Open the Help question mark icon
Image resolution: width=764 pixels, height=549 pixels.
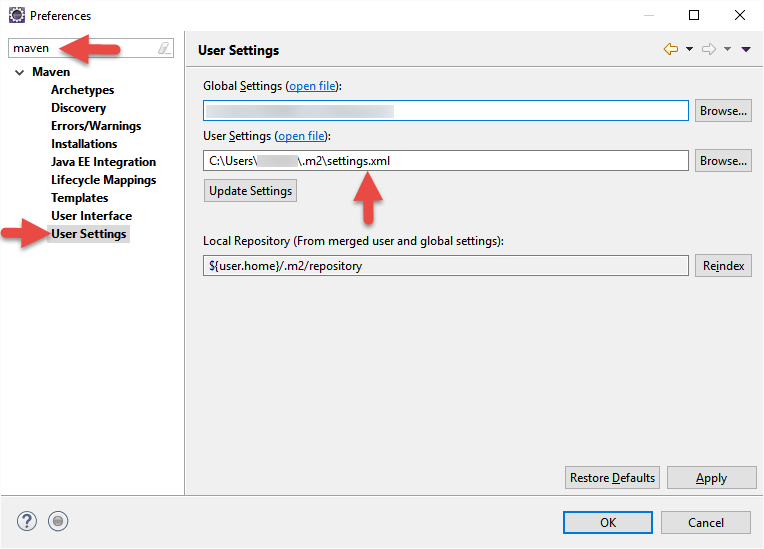point(27,521)
